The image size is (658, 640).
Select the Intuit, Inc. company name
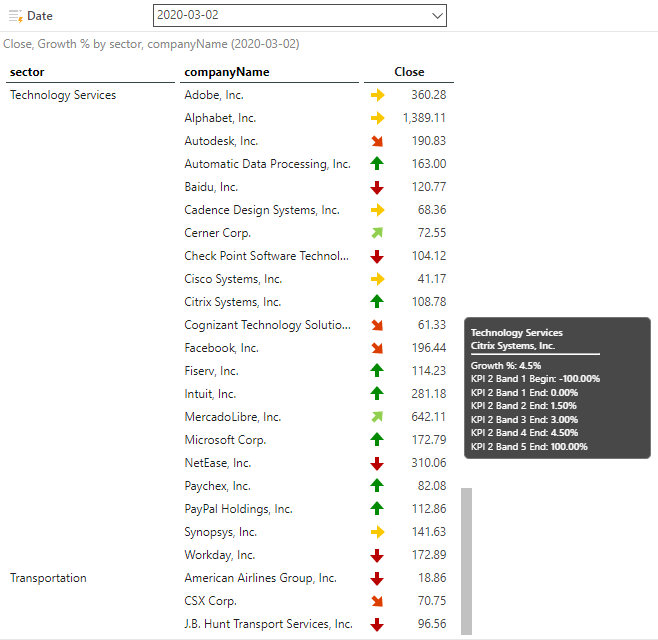click(x=210, y=394)
